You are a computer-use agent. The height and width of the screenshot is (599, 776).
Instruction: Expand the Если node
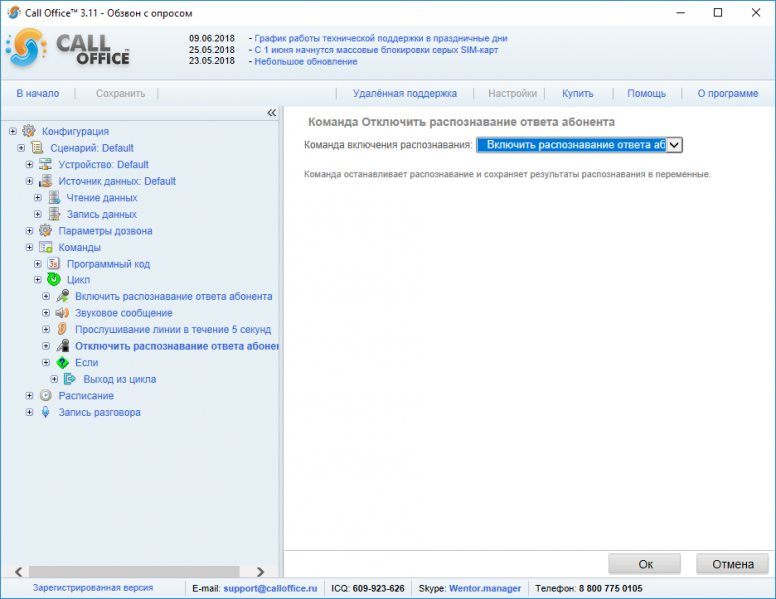[46, 362]
